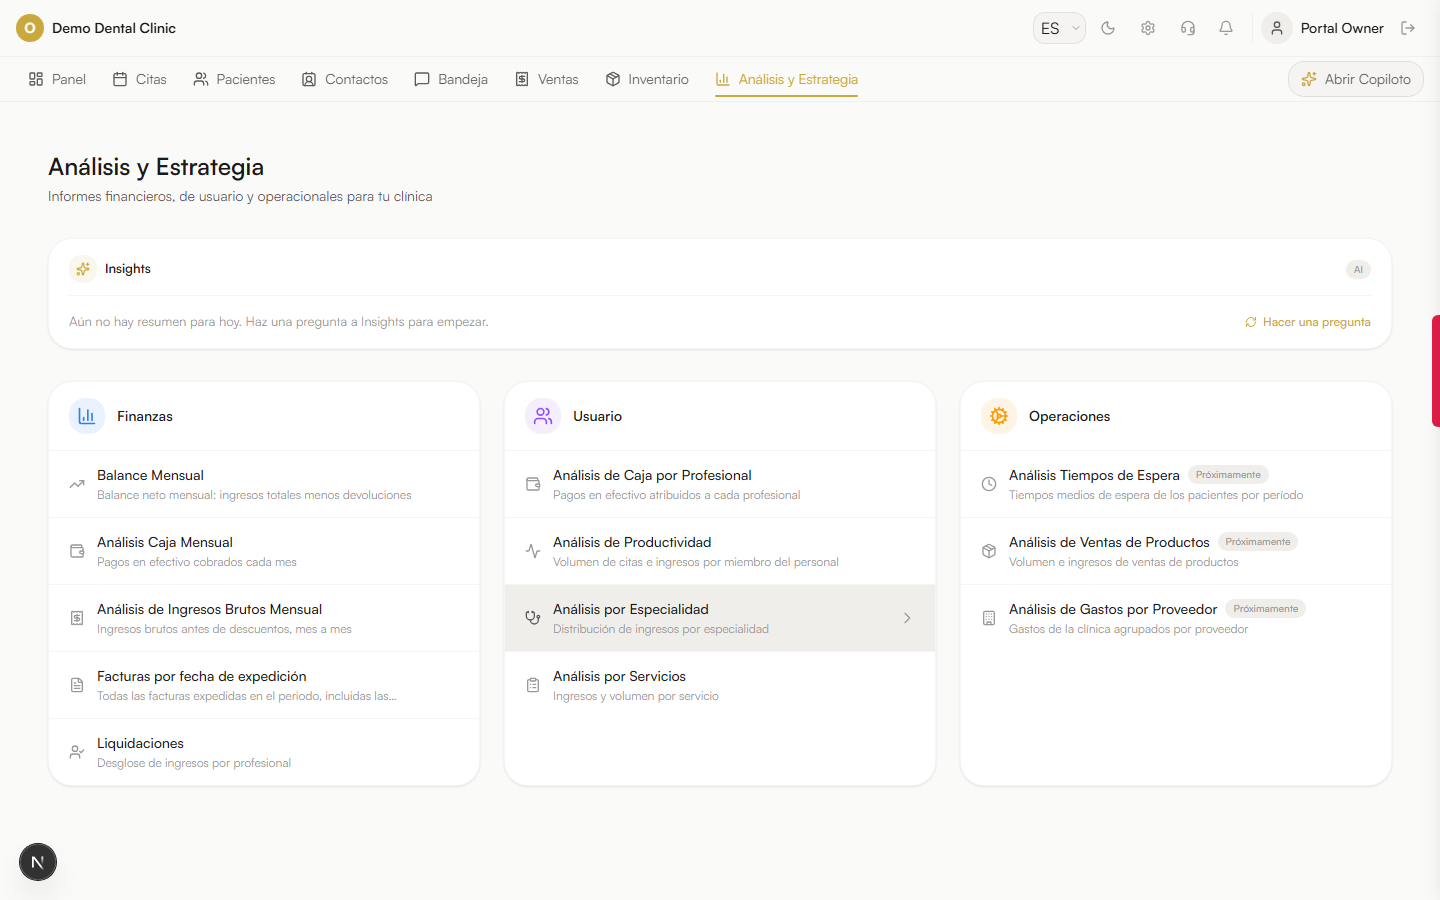Select Análisis Tiempos de Espera item
This screenshot has height=900, width=1440.
(x=1176, y=484)
